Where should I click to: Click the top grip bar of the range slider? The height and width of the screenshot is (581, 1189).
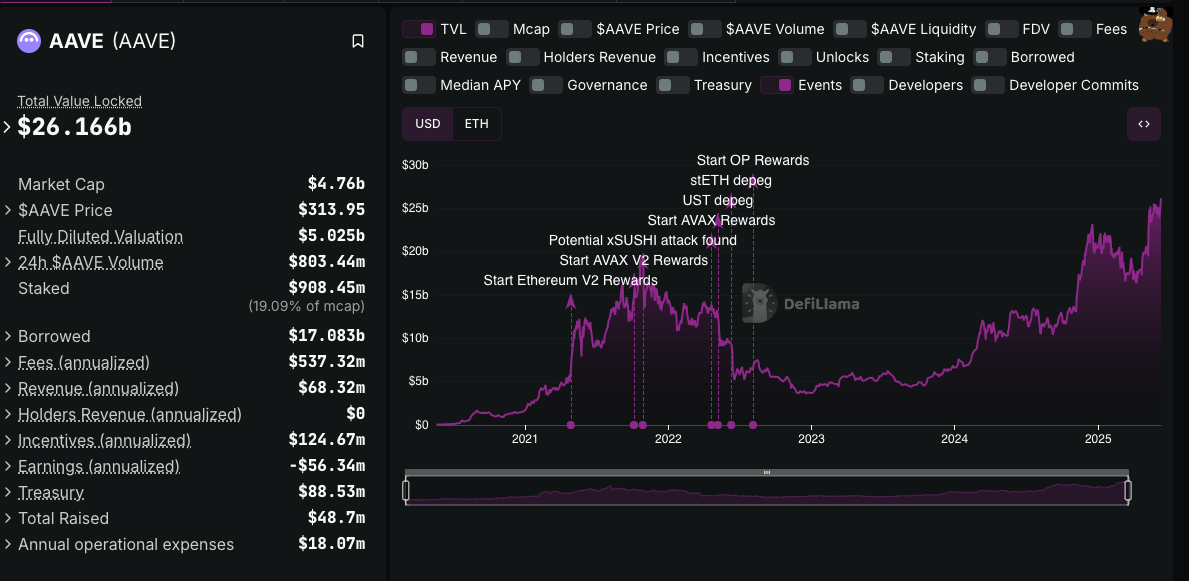point(767,473)
